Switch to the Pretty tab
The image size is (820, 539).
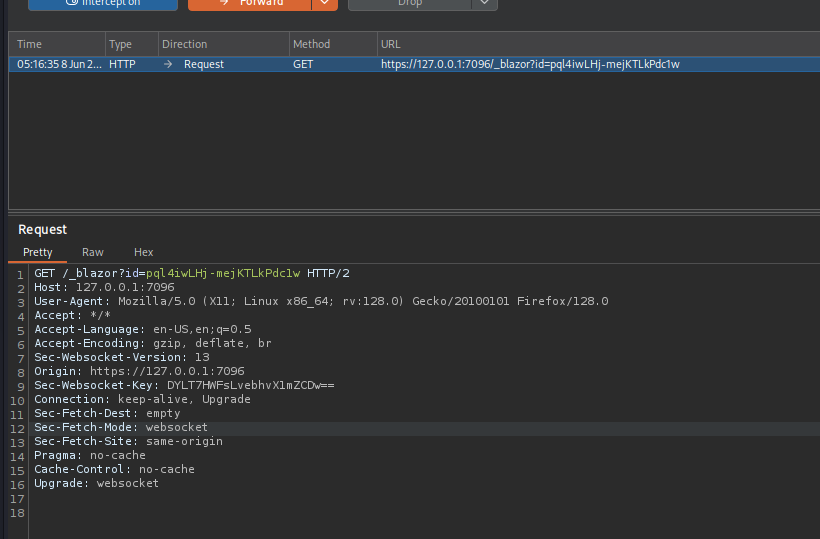[x=38, y=253]
